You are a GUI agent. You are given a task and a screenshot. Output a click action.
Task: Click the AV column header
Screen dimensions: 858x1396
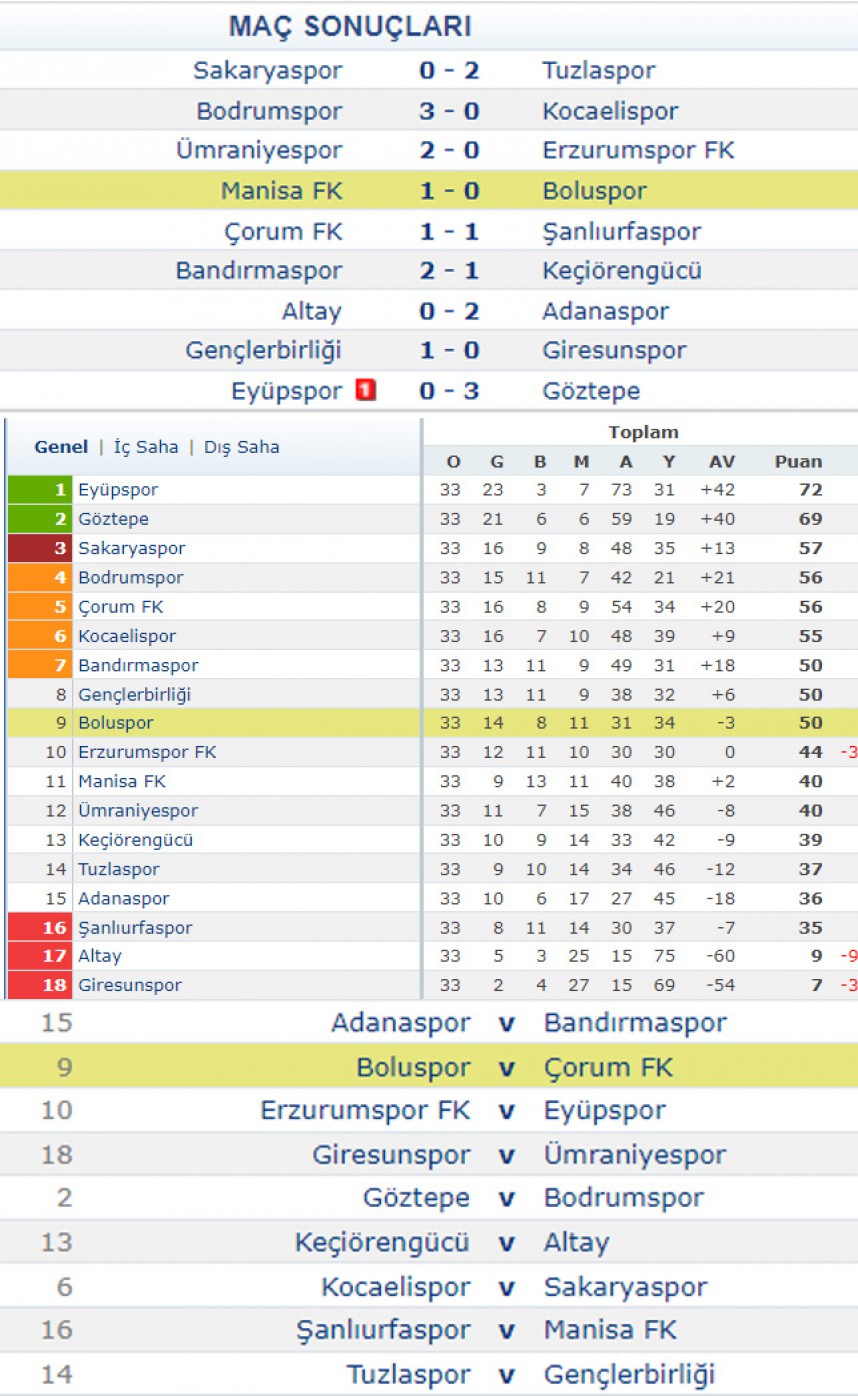721,462
